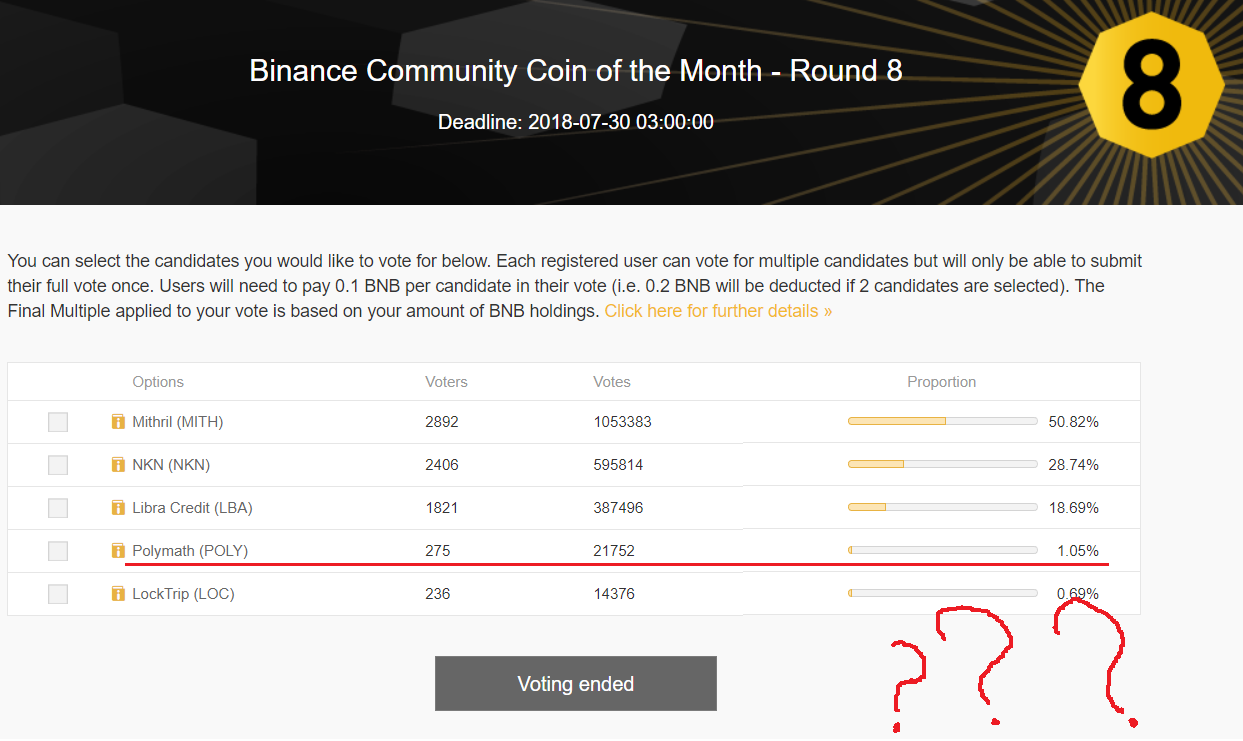
Task: Tick the LockTrip (LOC) checkbox
Action: click(x=58, y=594)
